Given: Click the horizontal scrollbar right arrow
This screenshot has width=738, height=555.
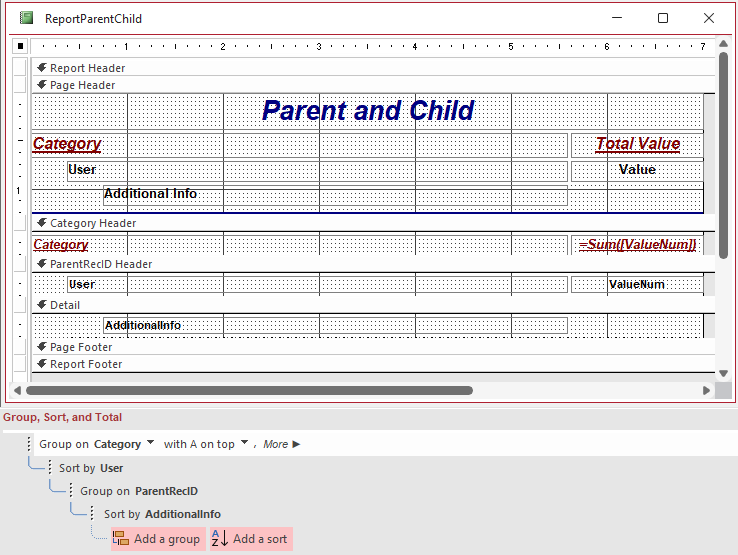Looking at the screenshot, I should (x=706, y=391).
